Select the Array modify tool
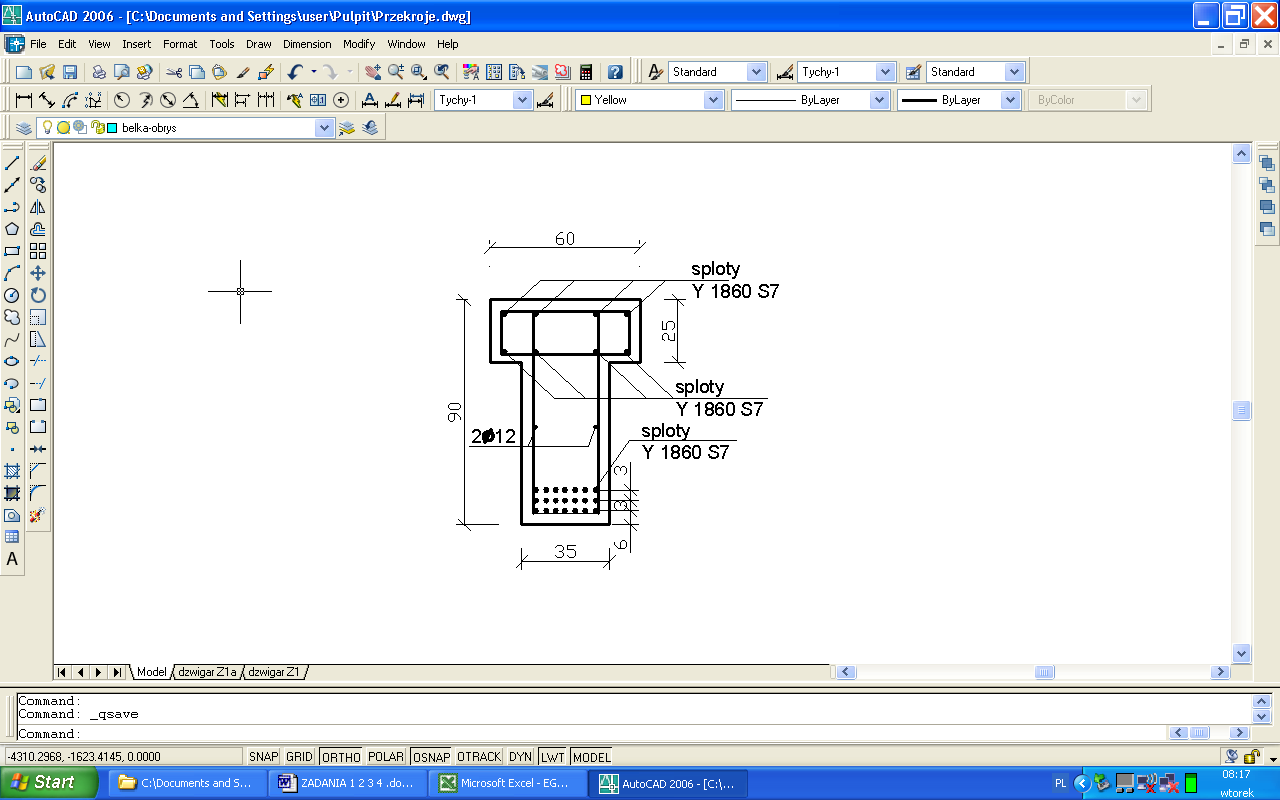 click(38, 251)
